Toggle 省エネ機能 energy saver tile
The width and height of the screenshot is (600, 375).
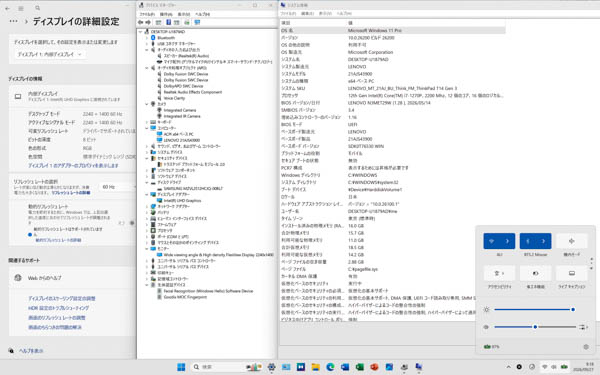[535, 273]
